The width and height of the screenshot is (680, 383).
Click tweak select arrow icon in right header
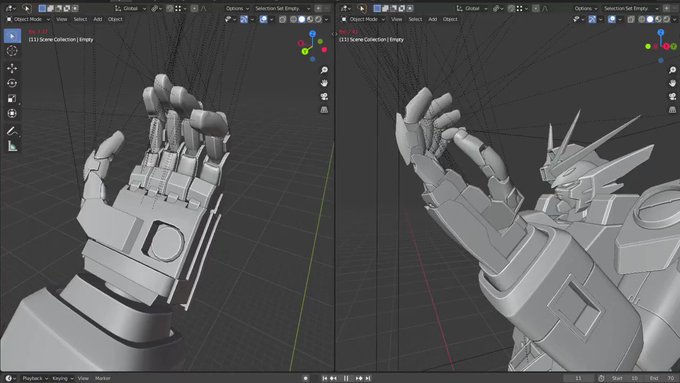point(362,8)
